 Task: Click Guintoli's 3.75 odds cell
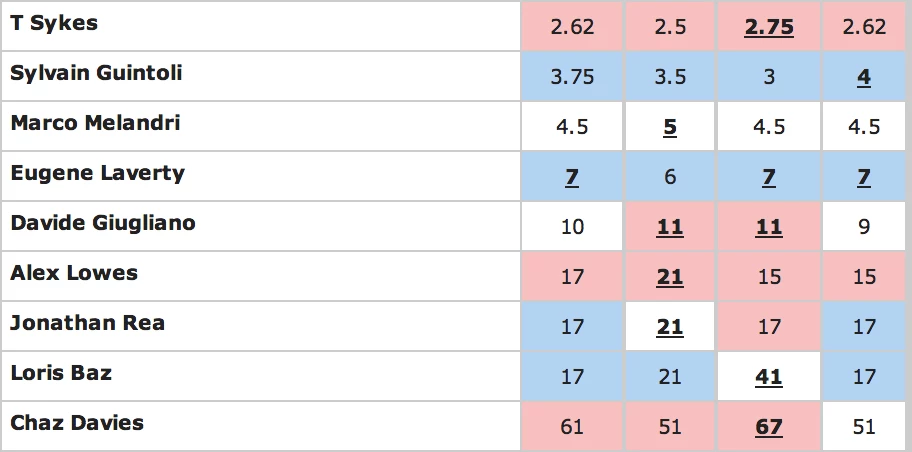coord(572,77)
